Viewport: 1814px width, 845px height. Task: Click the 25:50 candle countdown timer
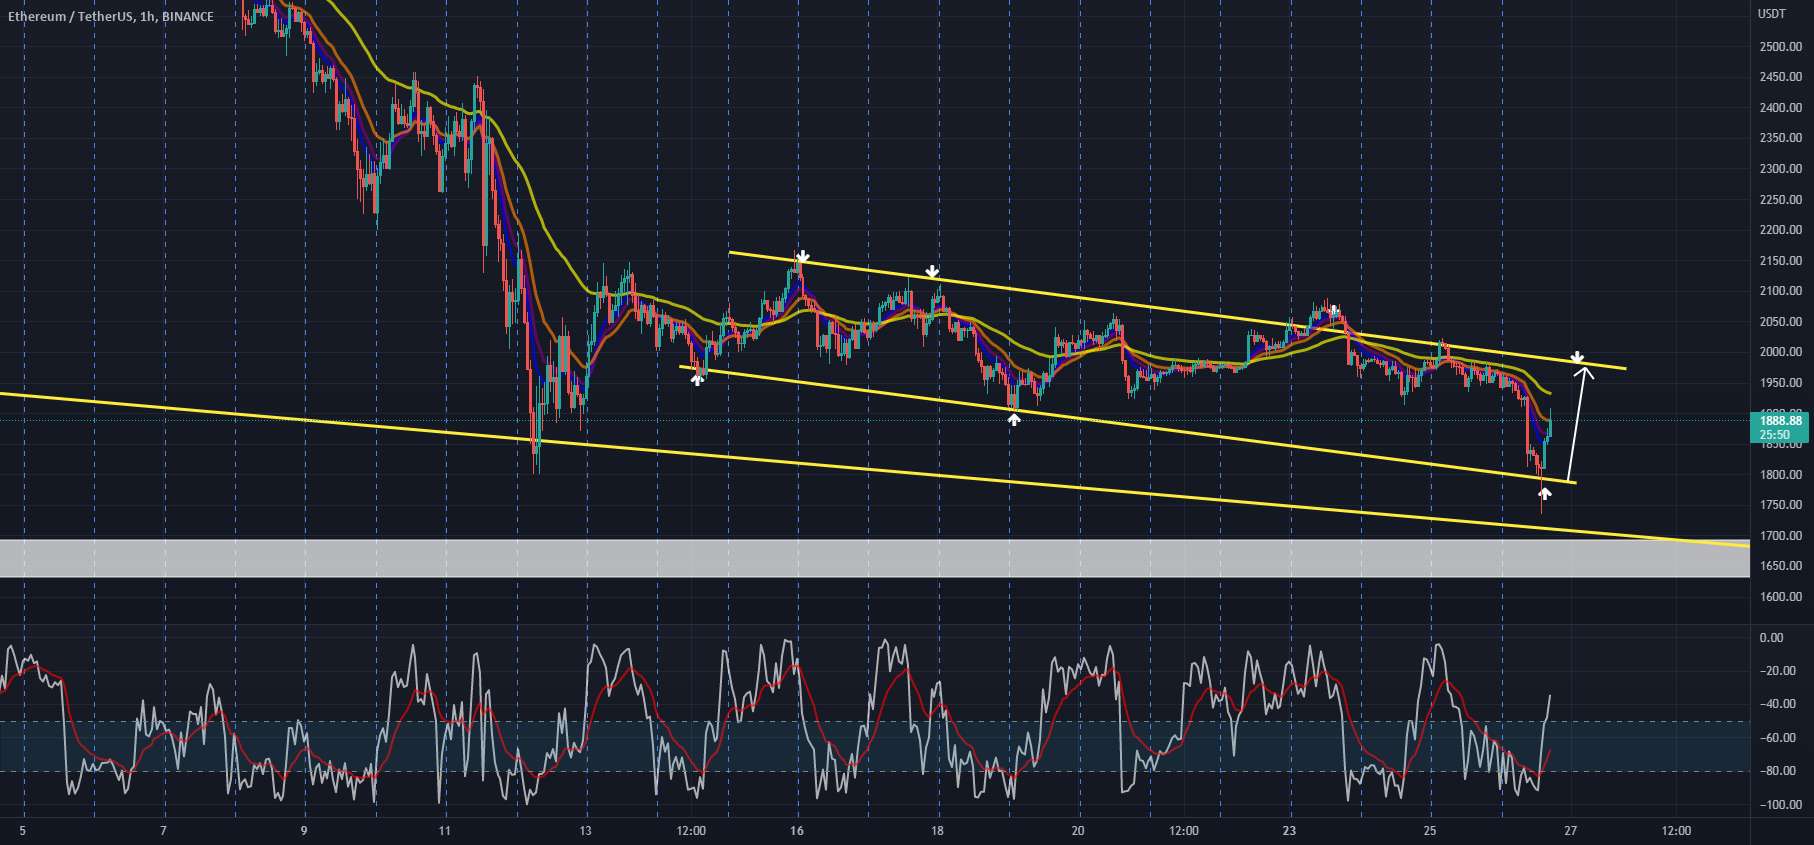[x=1776, y=436]
